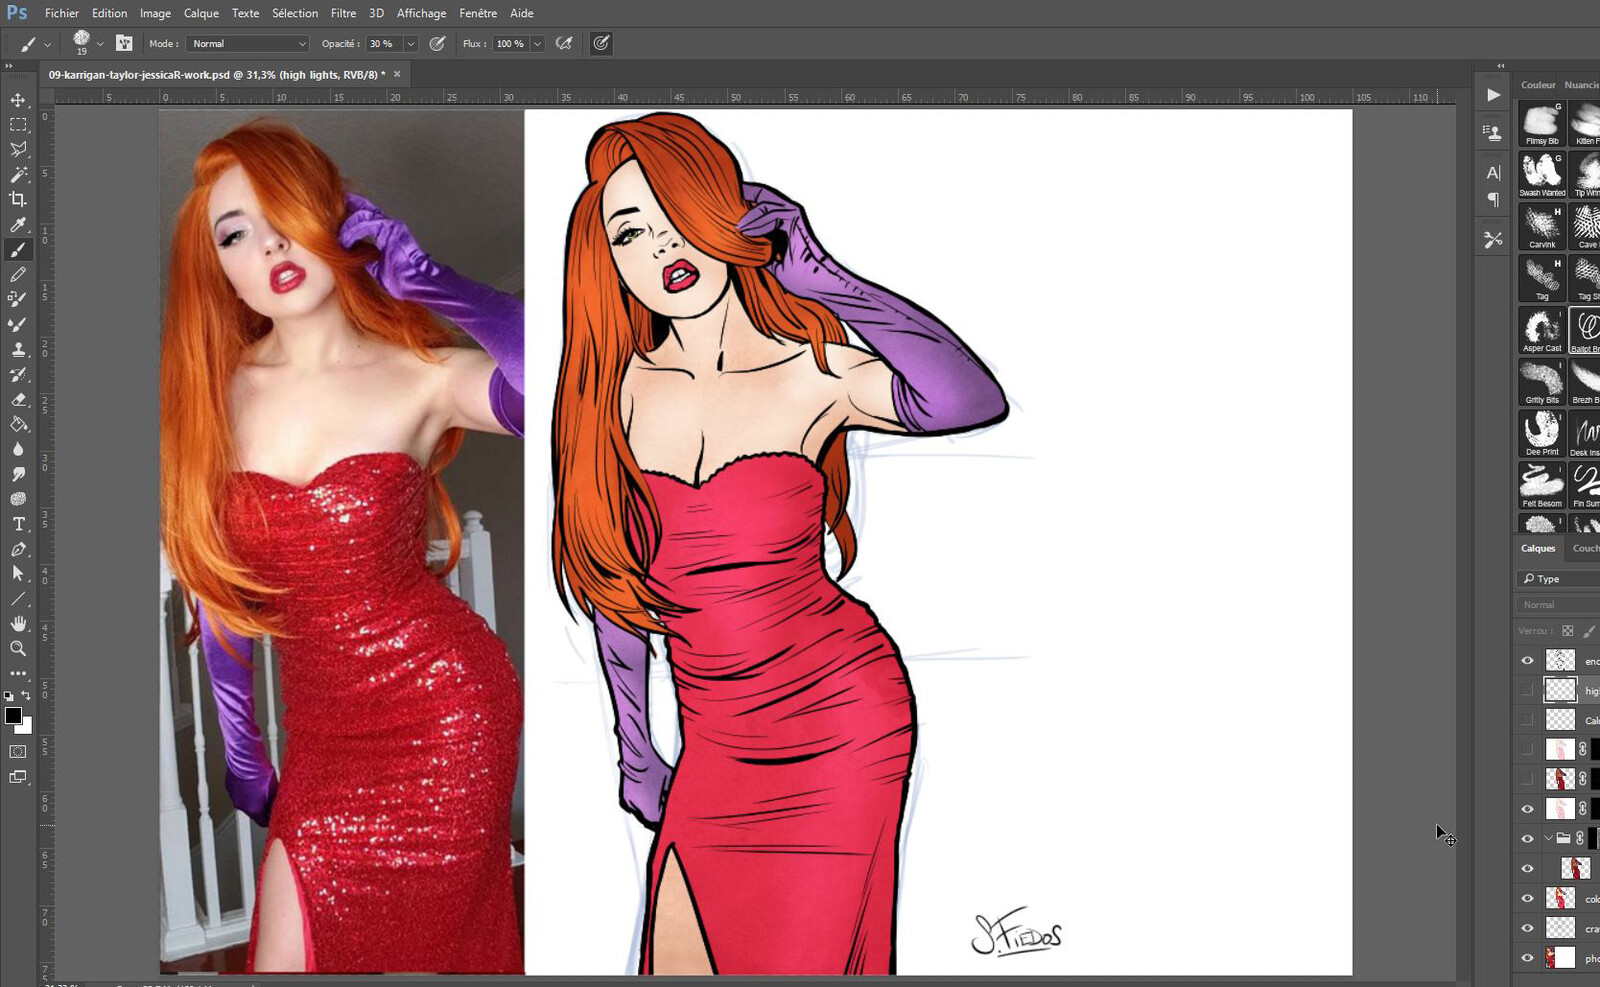The image size is (1600, 987).
Task: Open the brush Mode dropdown set to Normal
Action: tap(248, 44)
